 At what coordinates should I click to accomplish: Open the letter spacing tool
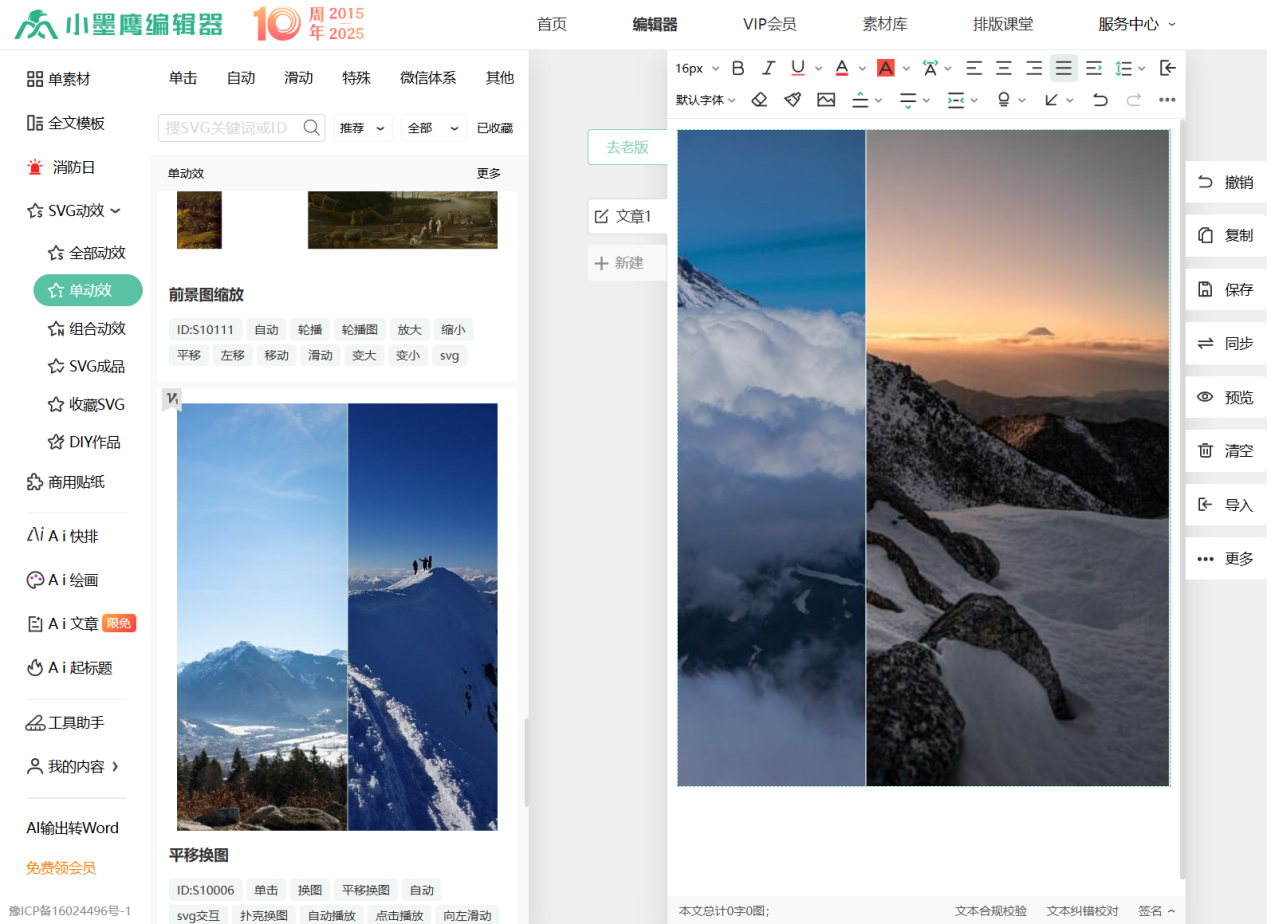tap(930, 68)
